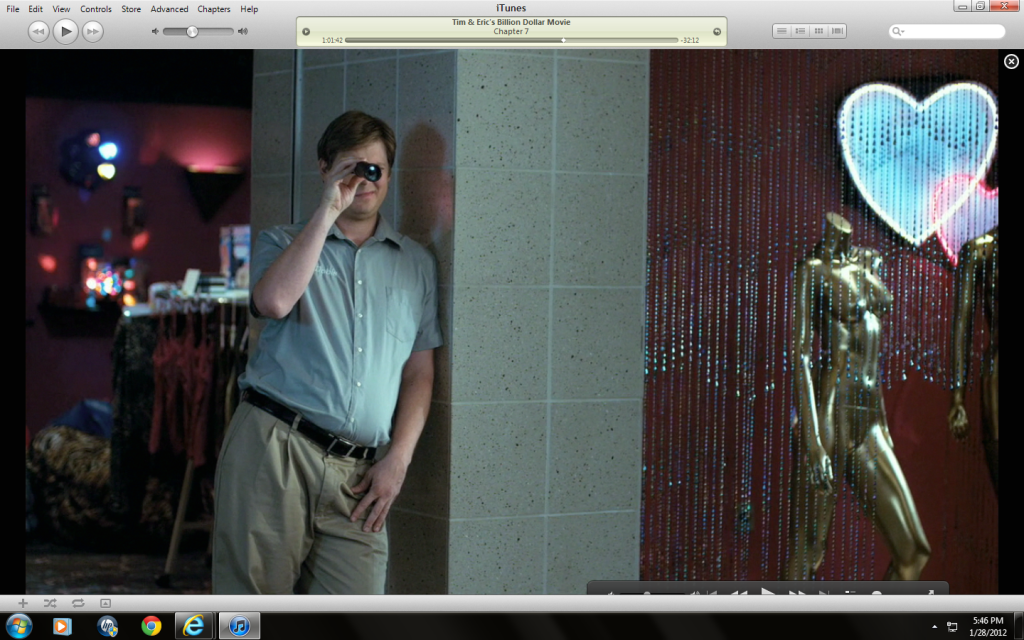The image size is (1024, 640).
Task: Click the on-screen overlay play button
Action: pos(768,592)
